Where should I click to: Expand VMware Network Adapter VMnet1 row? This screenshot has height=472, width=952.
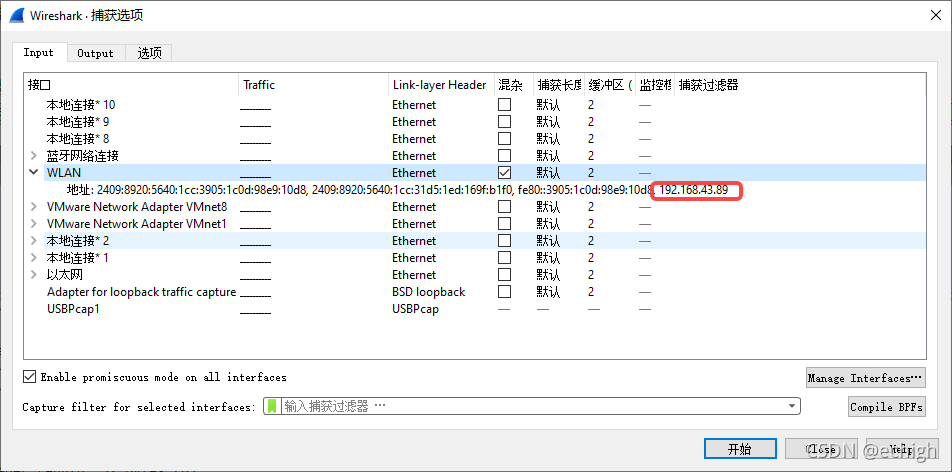(34, 224)
